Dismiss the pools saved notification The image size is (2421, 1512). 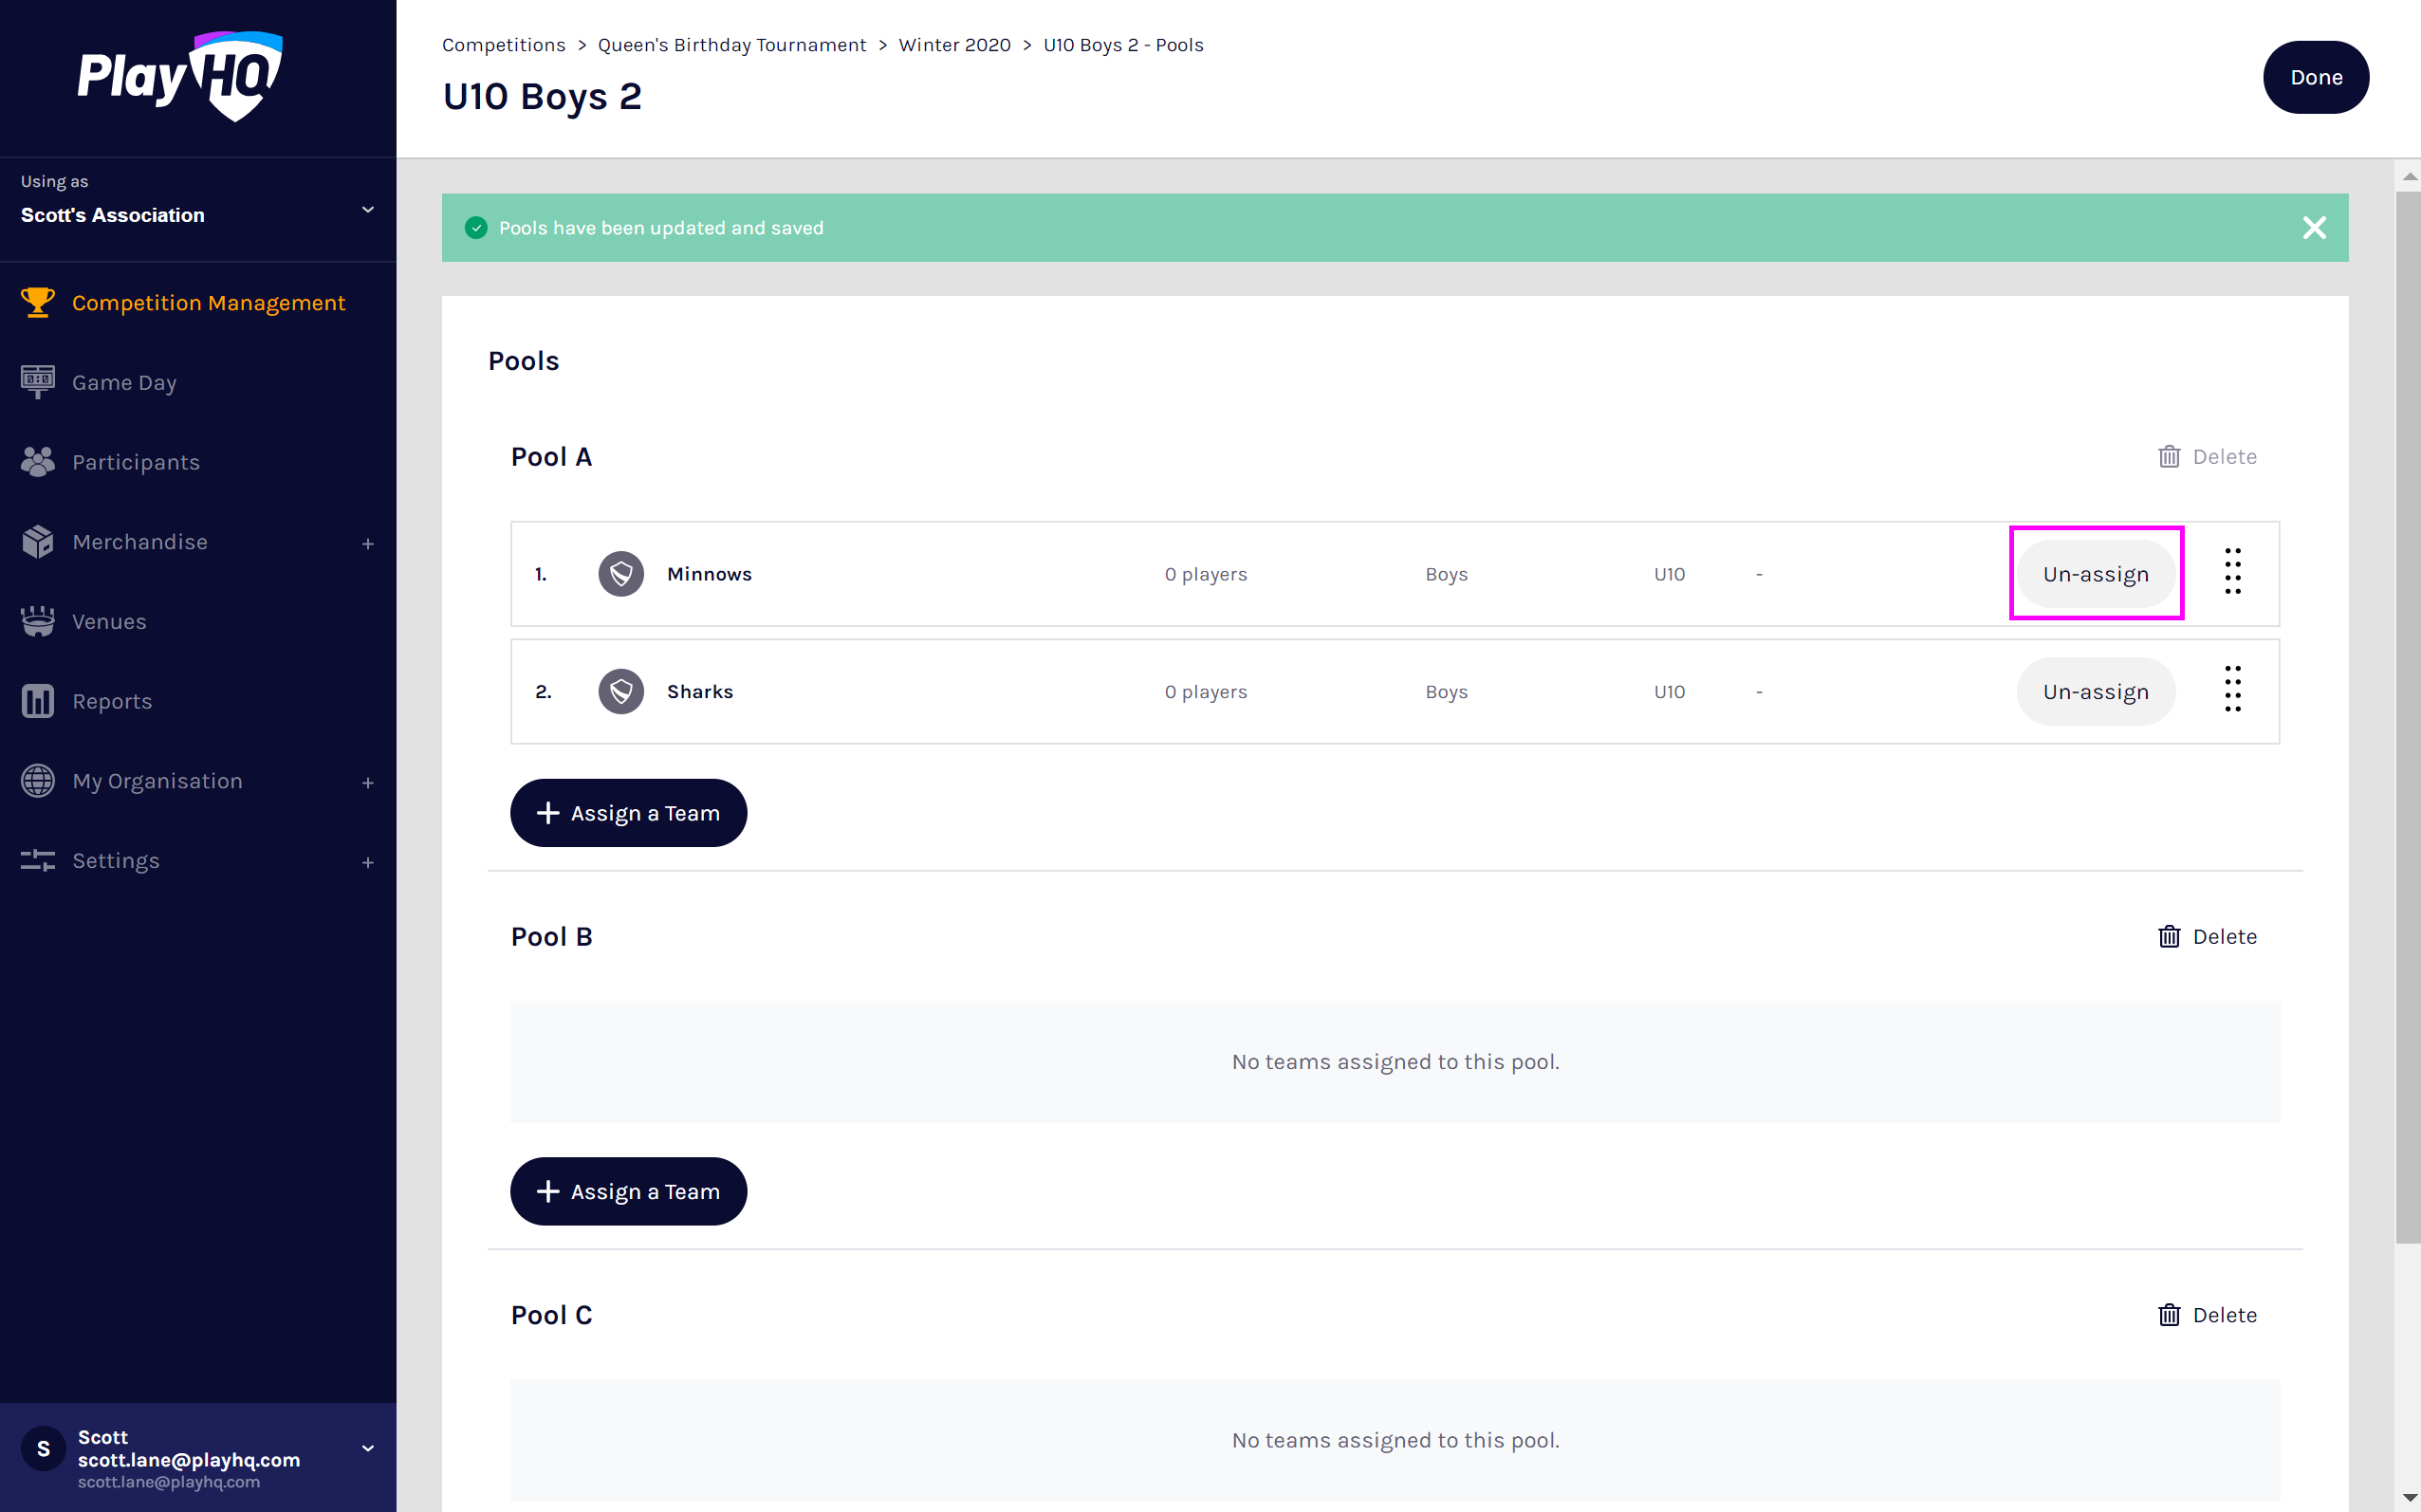coord(2313,228)
